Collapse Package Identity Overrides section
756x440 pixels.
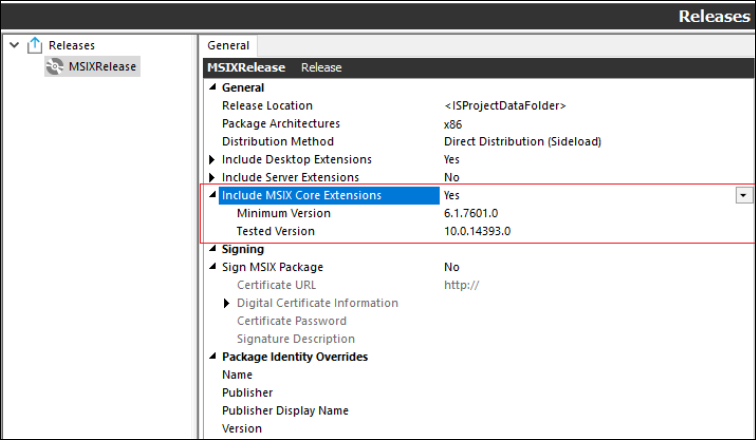212,358
